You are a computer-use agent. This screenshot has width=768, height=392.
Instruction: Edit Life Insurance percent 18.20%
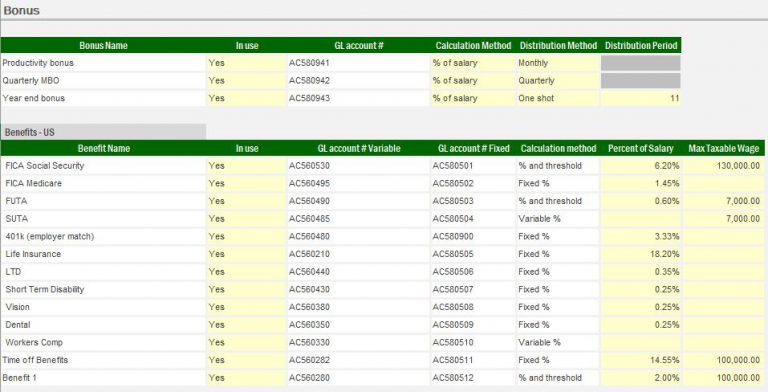click(641, 254)
